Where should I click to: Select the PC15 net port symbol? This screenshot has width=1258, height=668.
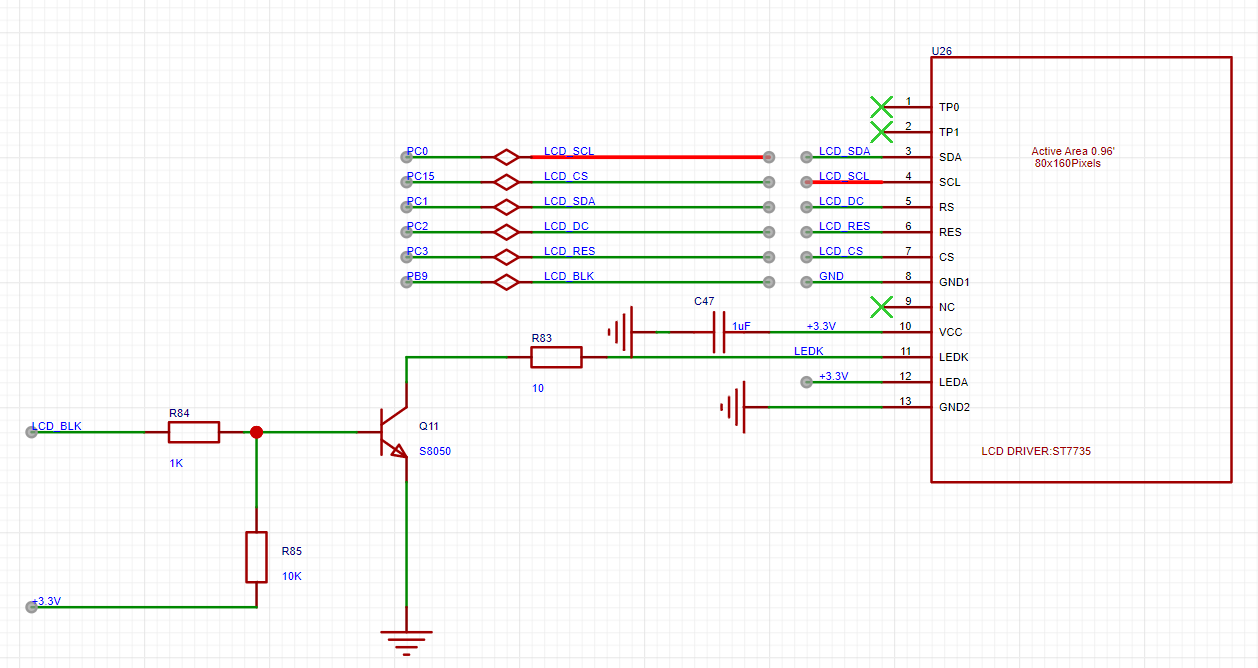click(x=507, y=182)
